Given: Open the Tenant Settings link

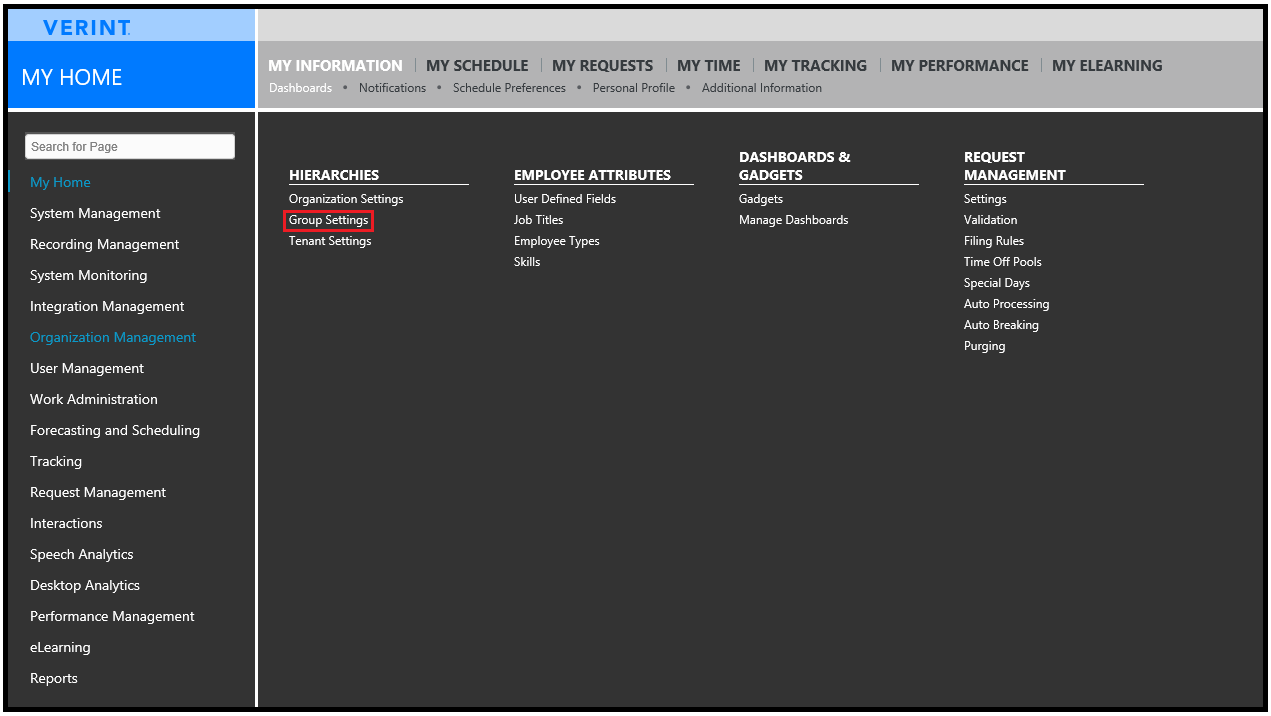Looking at the screenshot, I should pyautogui.click(x=330, y=241).
